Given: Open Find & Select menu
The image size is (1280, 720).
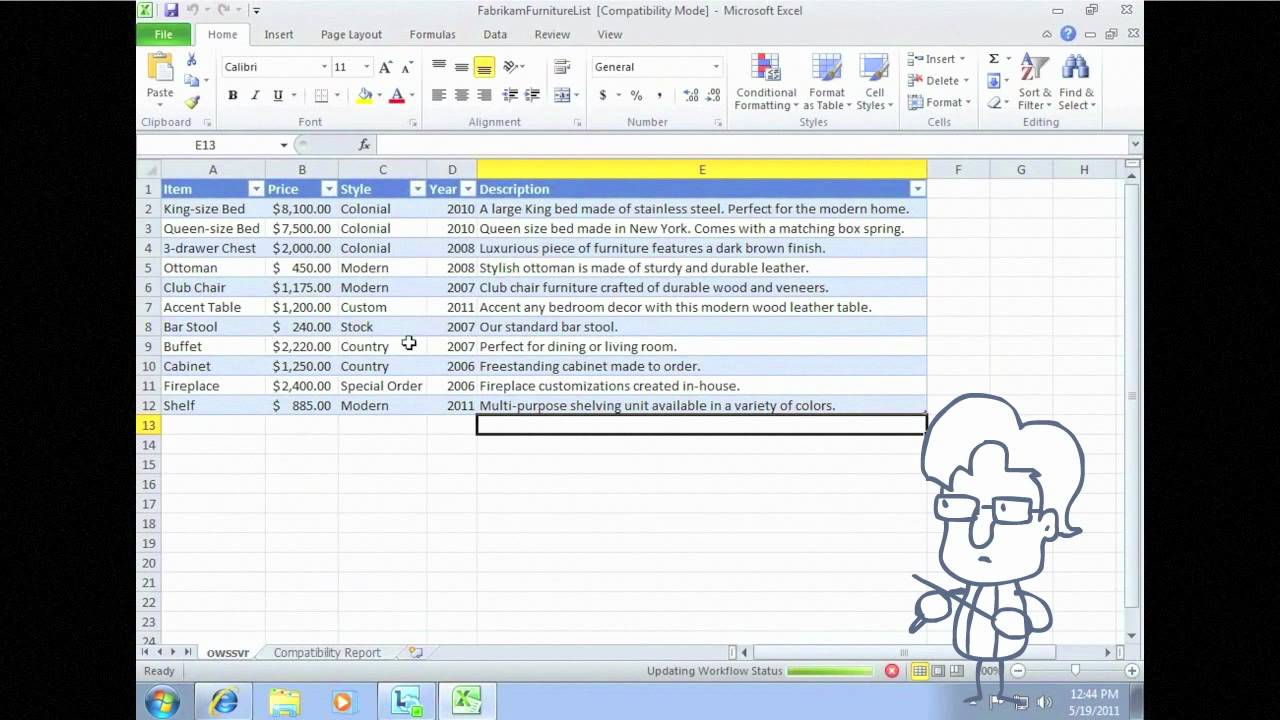Looking at the screenshot, I should 1077,82.
